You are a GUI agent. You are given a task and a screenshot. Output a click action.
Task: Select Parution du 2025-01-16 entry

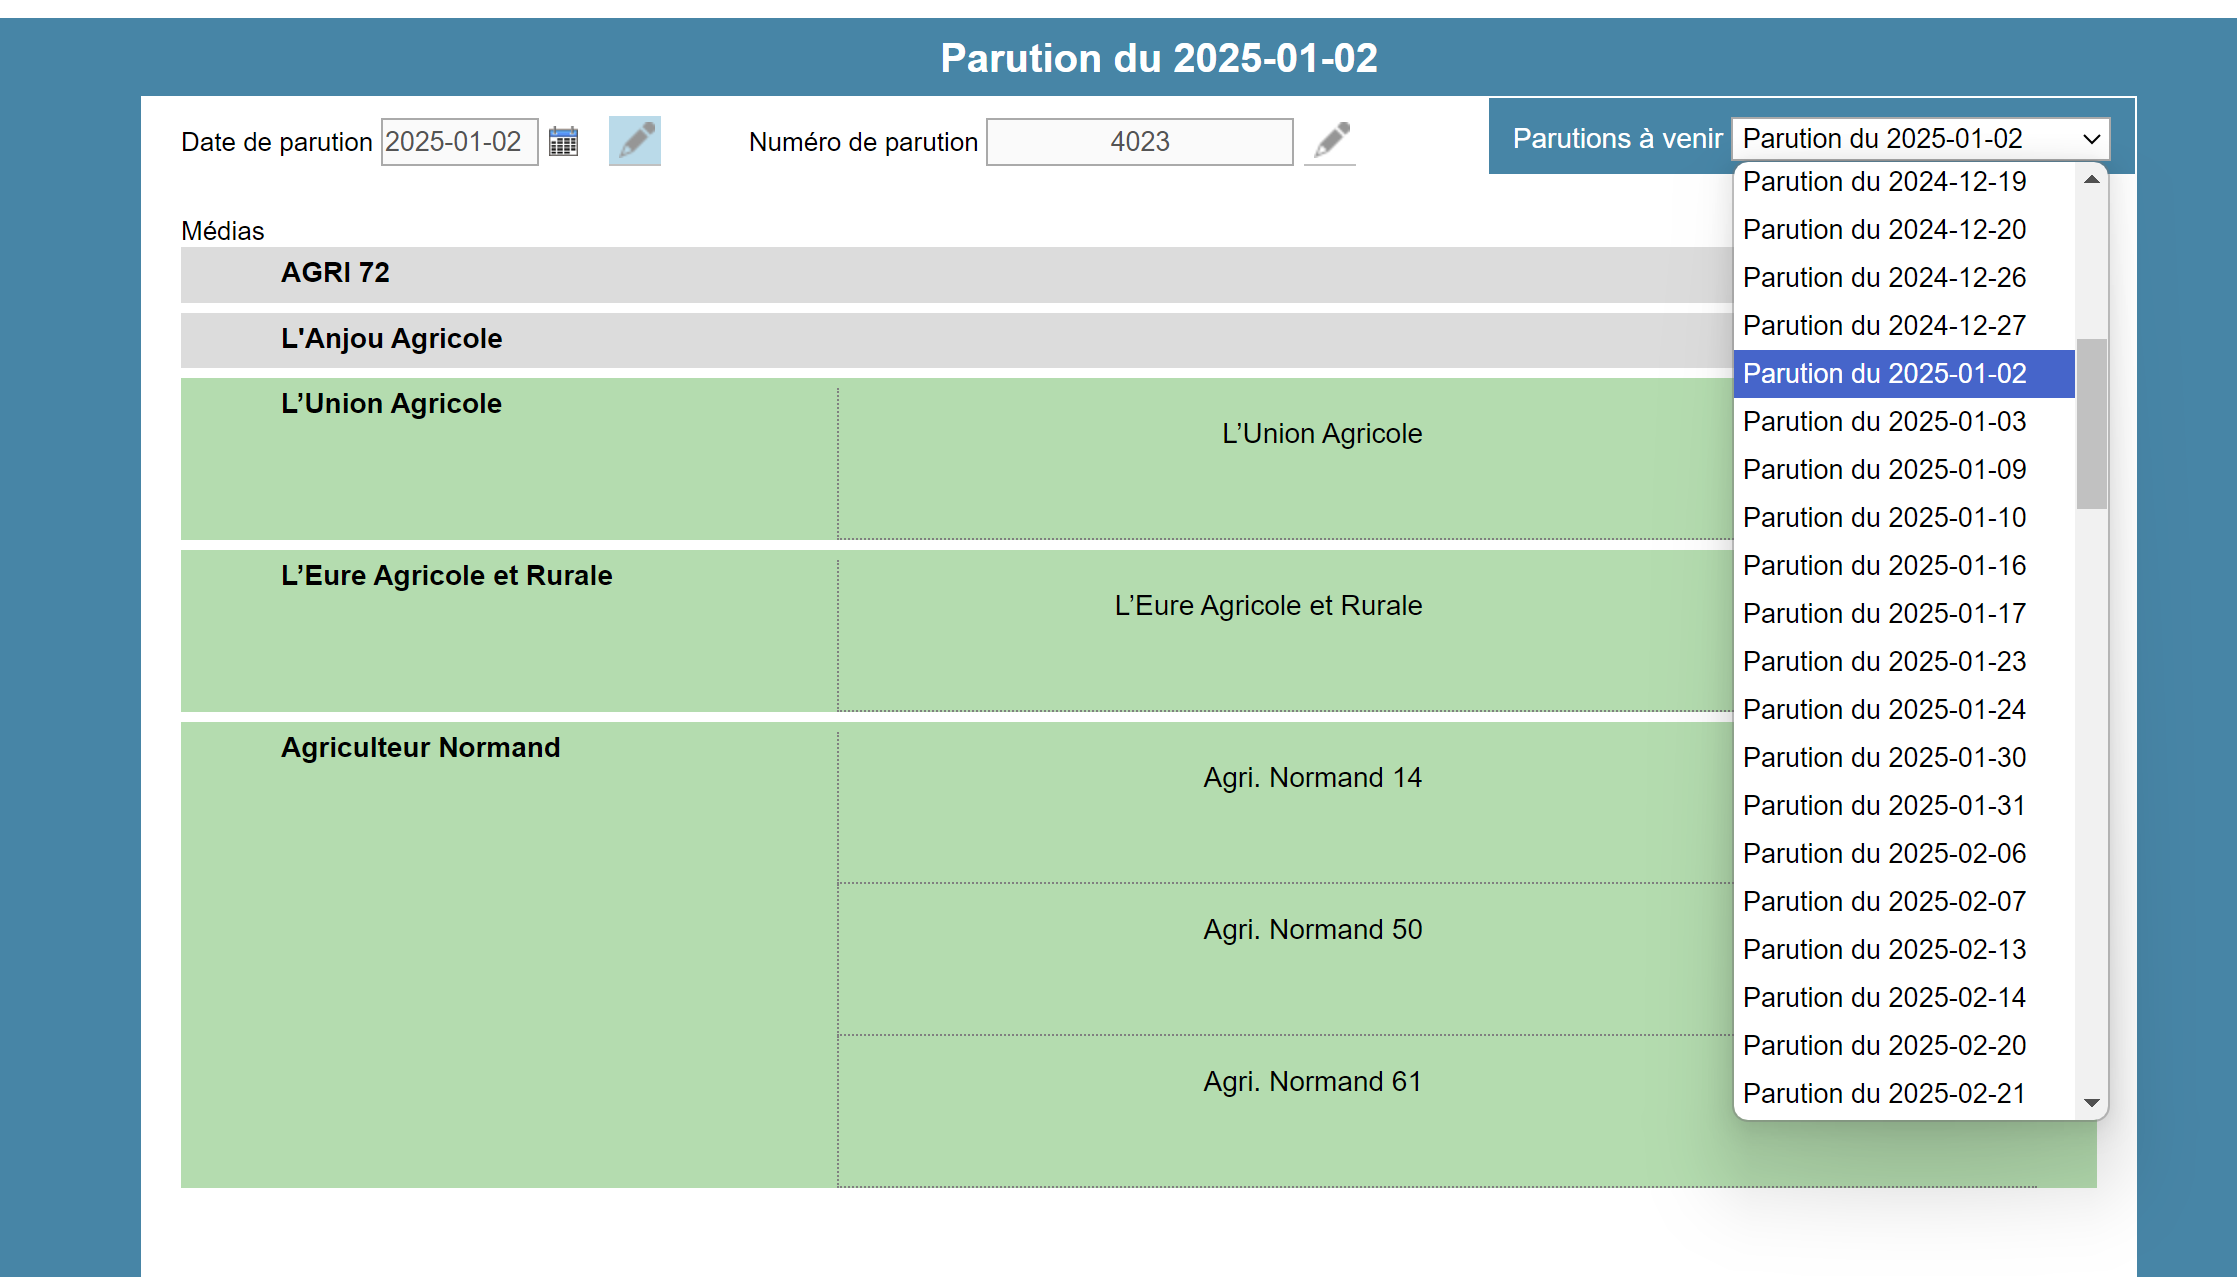[1884, 566]
